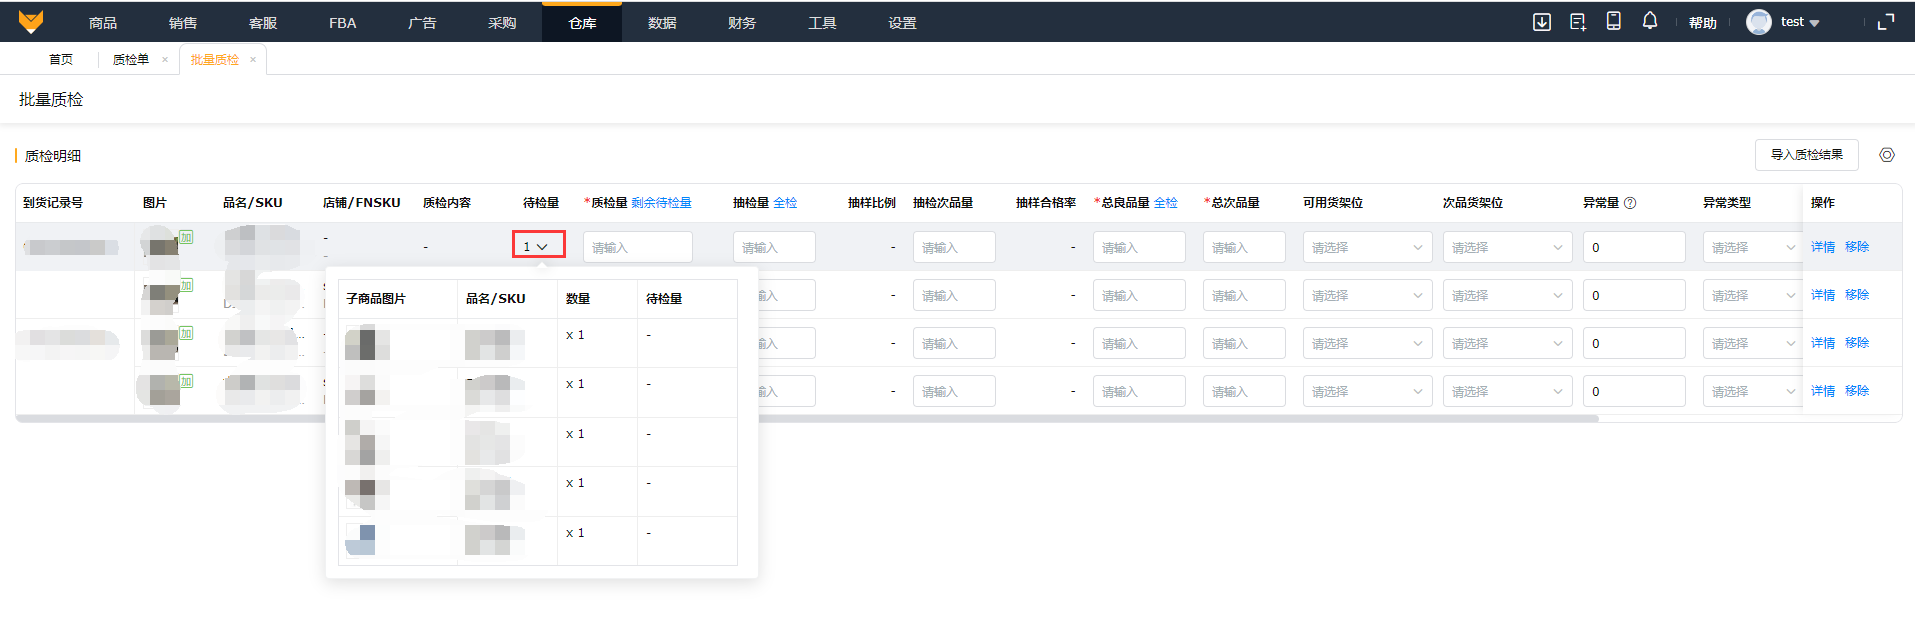Open first row's 可用货架位 dropdown
1915x638 pixels.
(x=1366, y=247)
